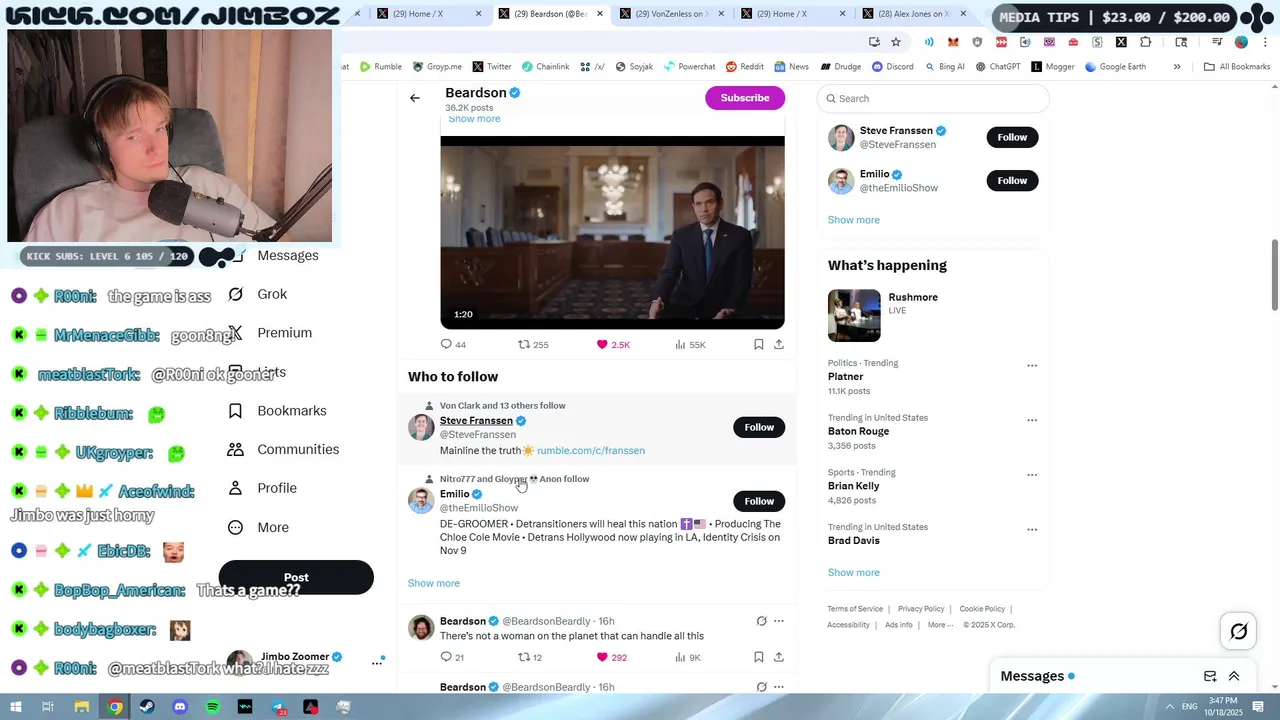Open Steam from the taskbar
Image resolution: width=1280 pixels, height=720 pixels.
[x=147, y=707]
